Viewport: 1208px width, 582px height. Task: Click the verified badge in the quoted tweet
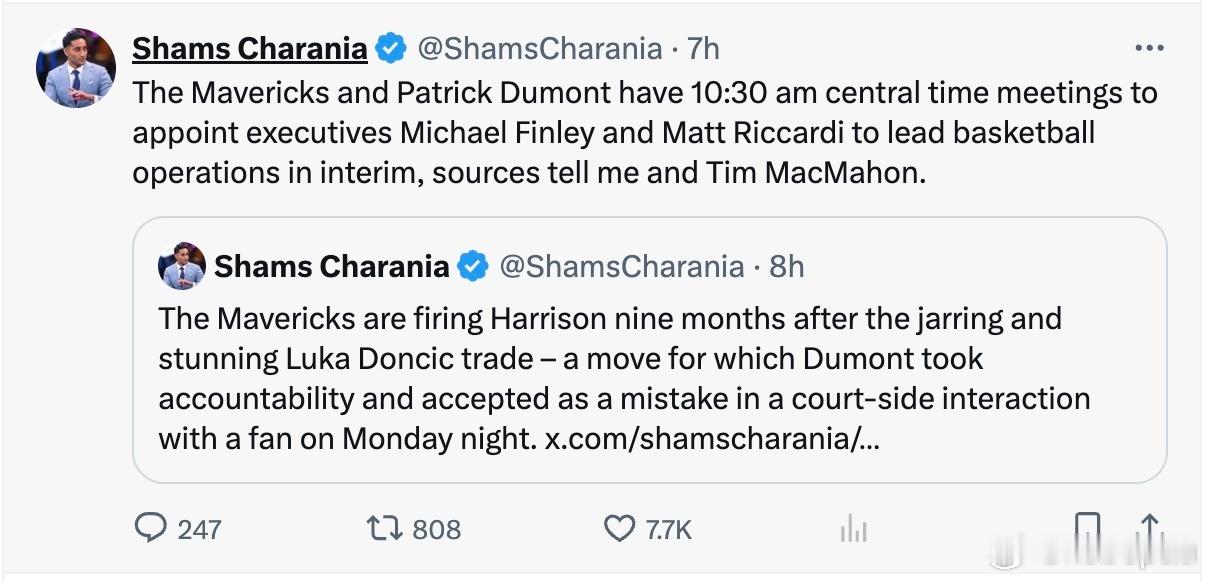point(472,266)
